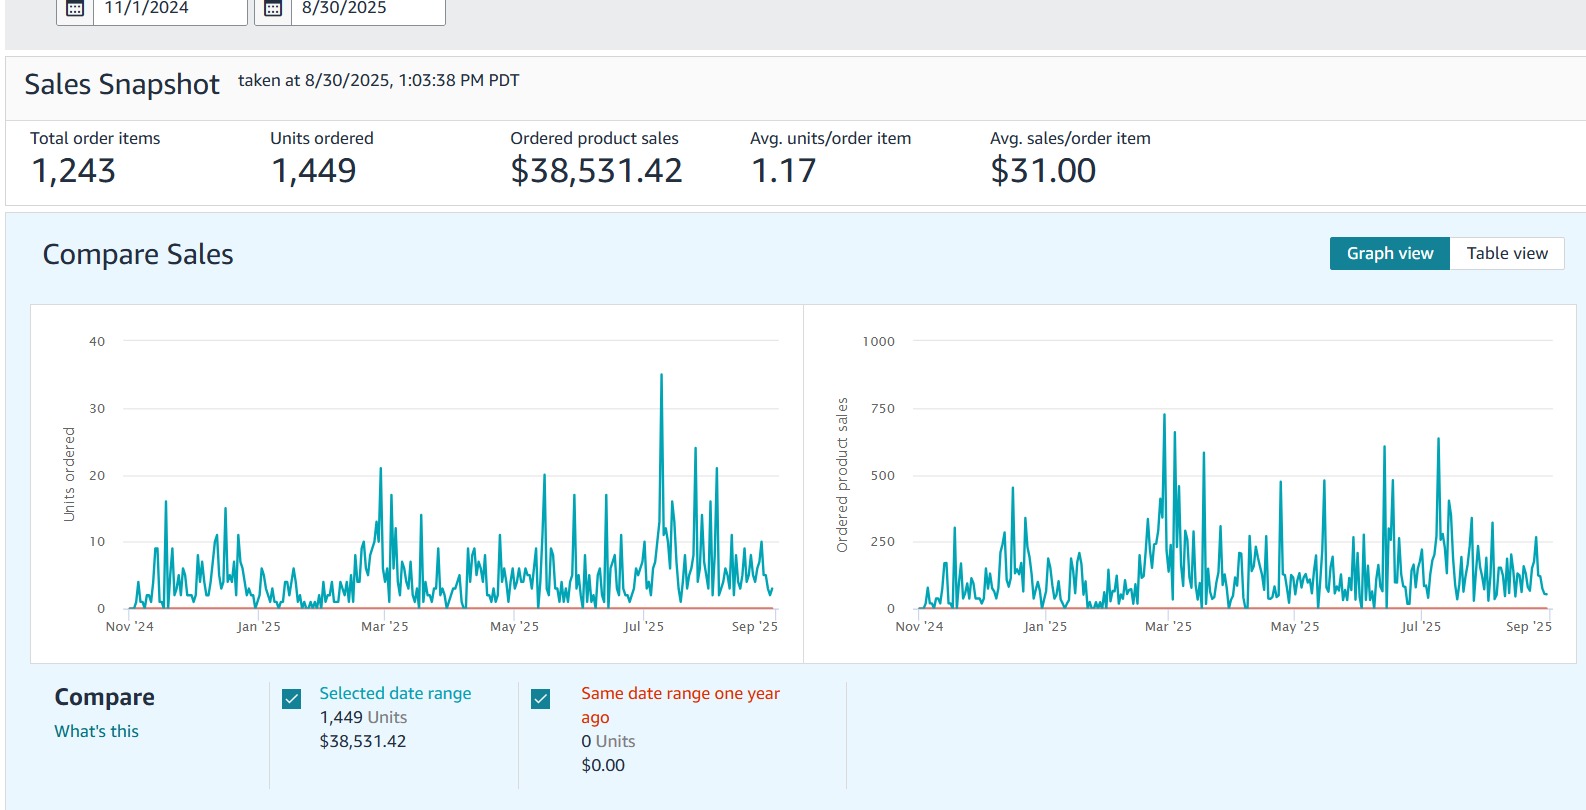The height and width of the screenshot is (810, 1586).
Task: Click the Compare Sales heading
Action: click(x=138, y=254)
